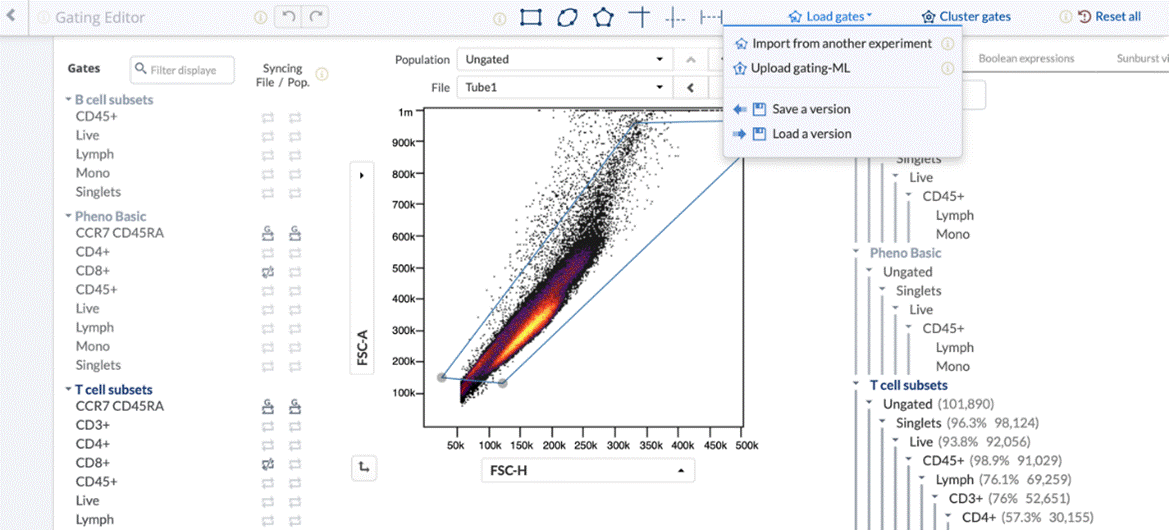Open the FSC-H x-axis channel dropdown
The width and height of the screenshot is (1169, 530).
pyautogui.click(x=587, y=470)
